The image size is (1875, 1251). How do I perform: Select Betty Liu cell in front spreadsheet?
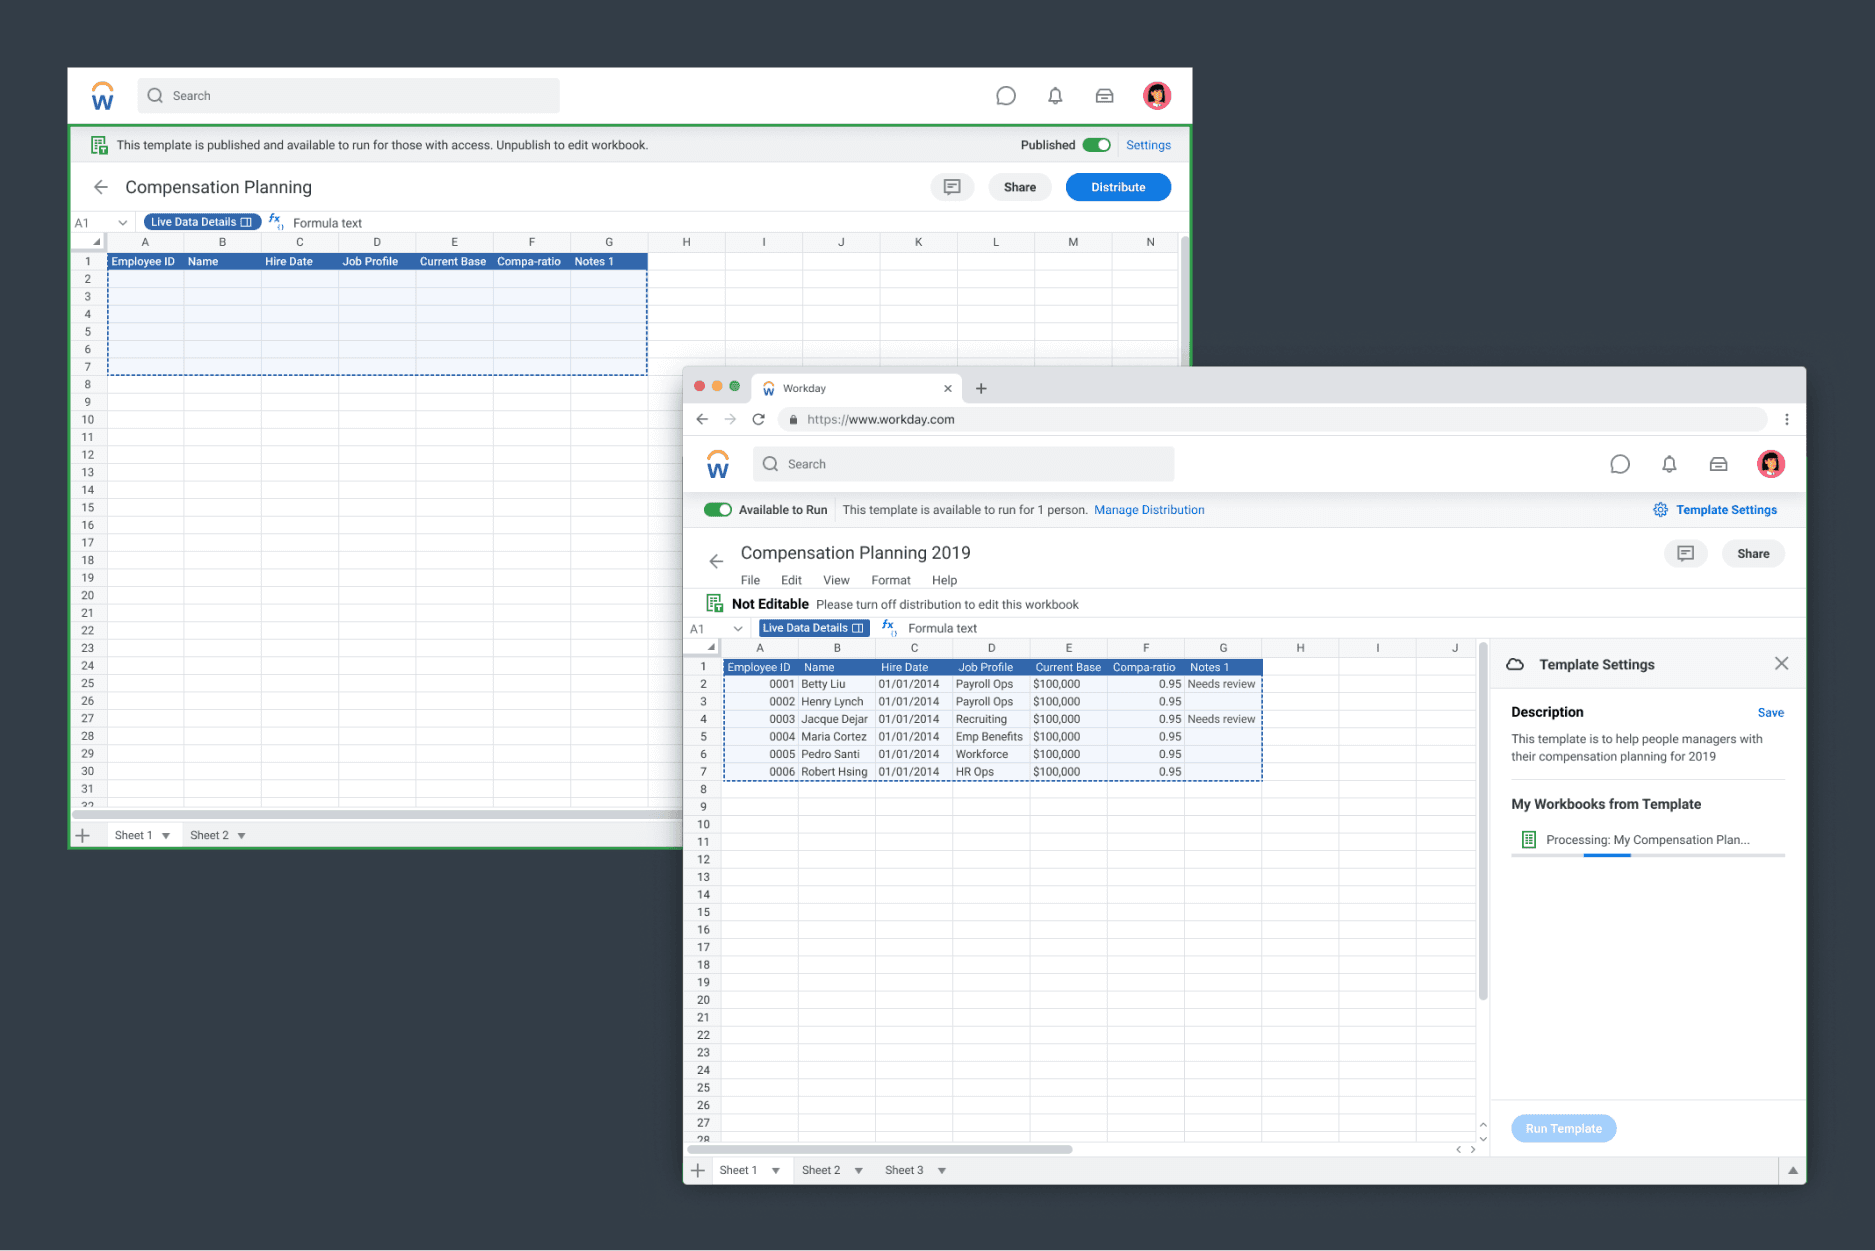click(837, 684)
